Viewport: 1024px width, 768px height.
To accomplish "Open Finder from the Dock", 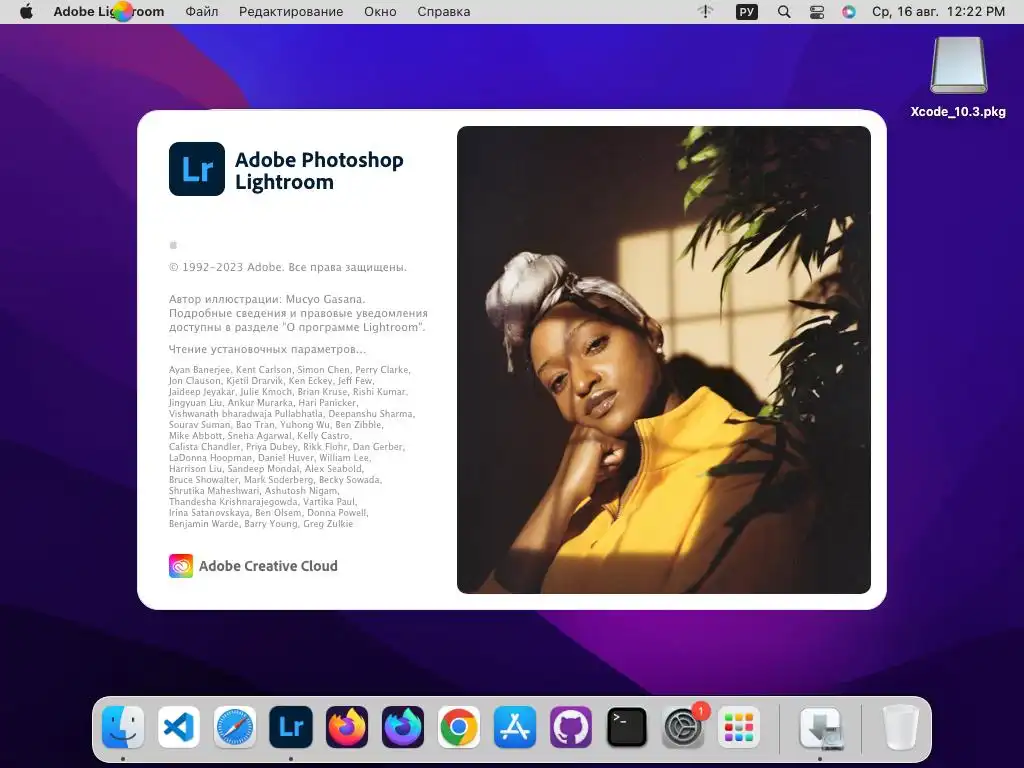I will tap(123, 726).
